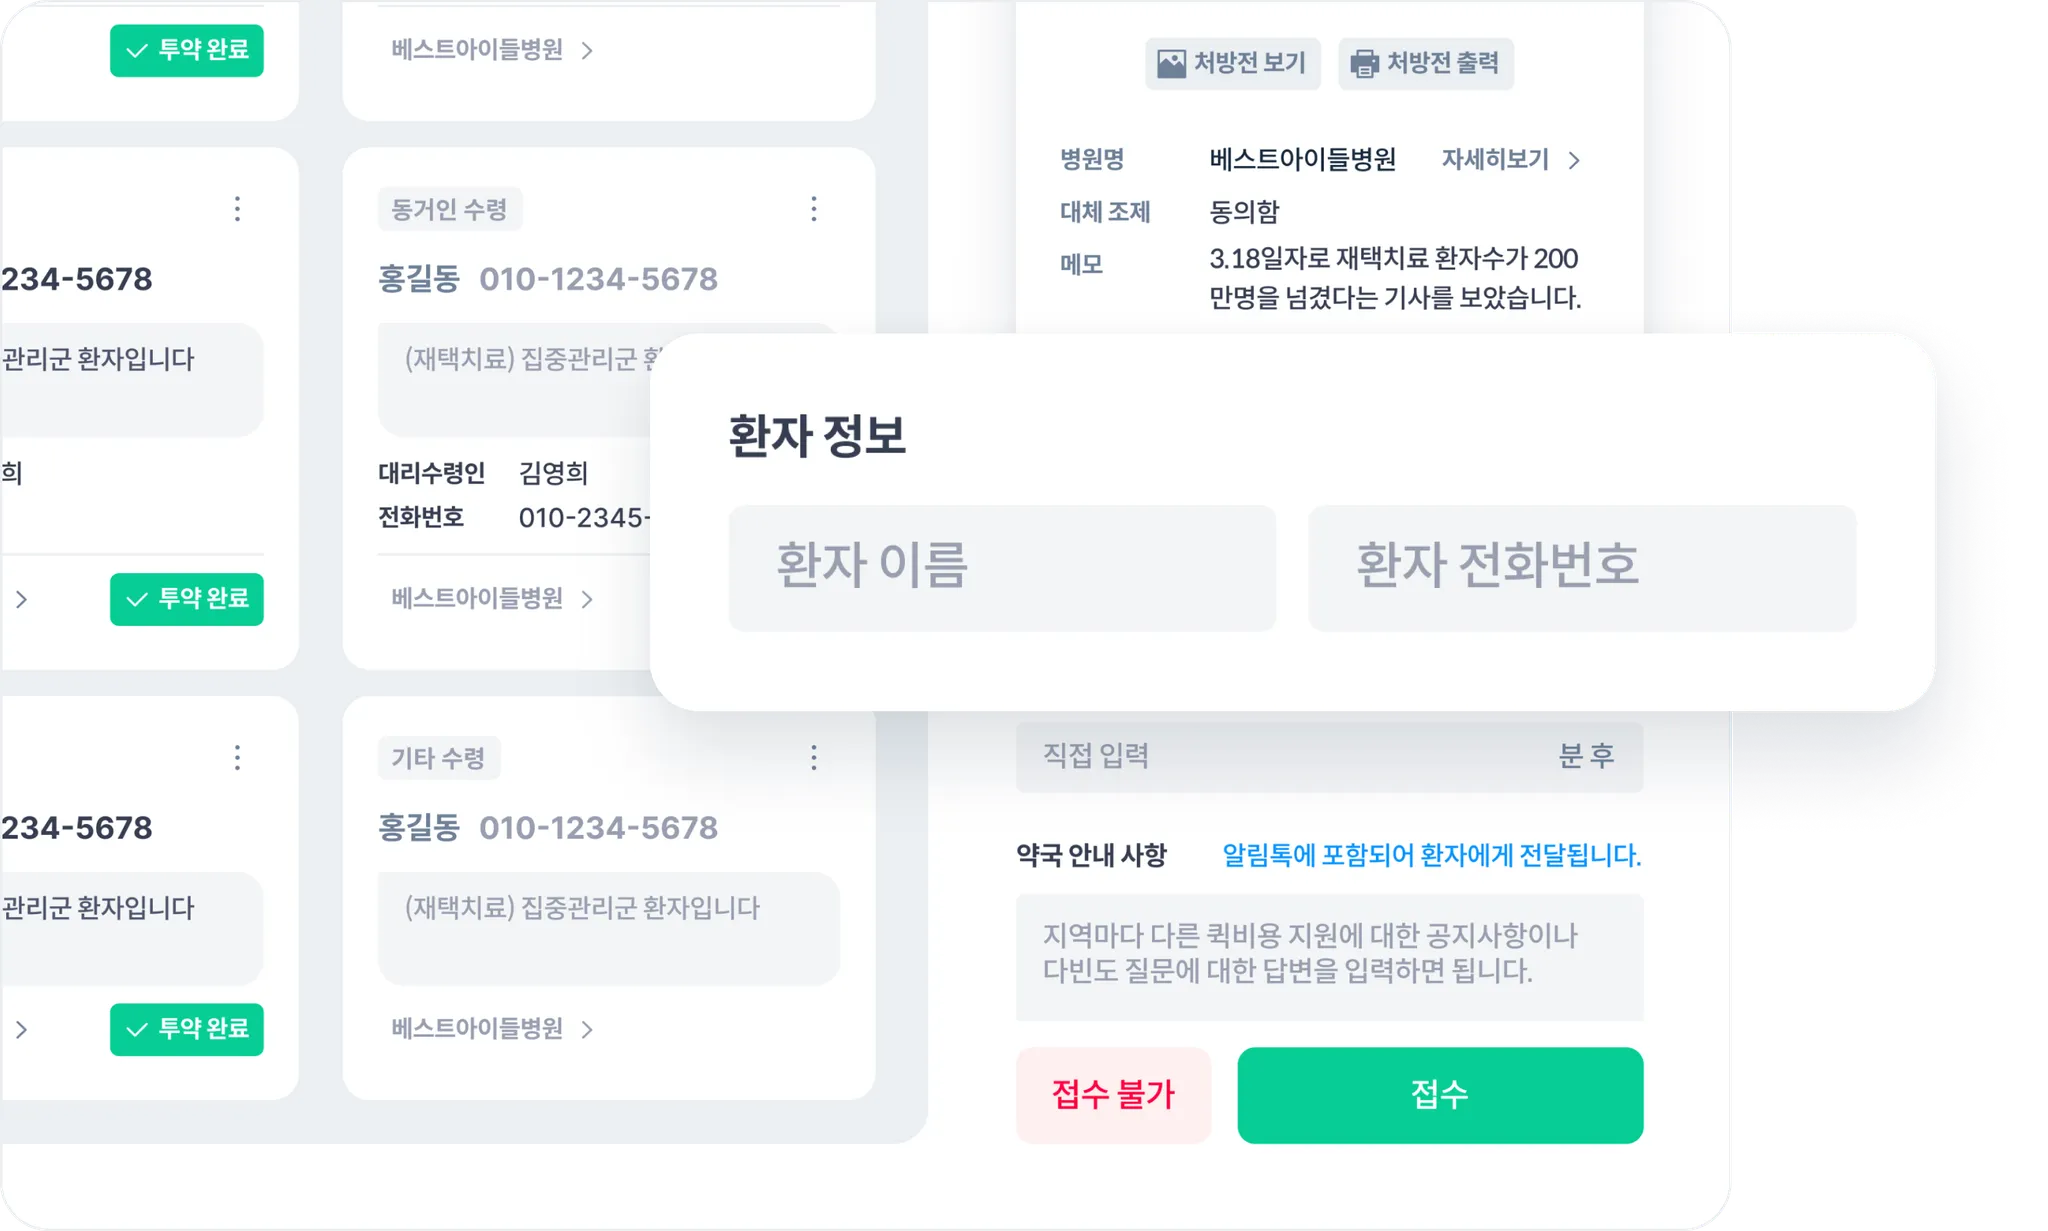Select the 동거인 수령 tag label

pyautogui.click(x=449, y=209)
